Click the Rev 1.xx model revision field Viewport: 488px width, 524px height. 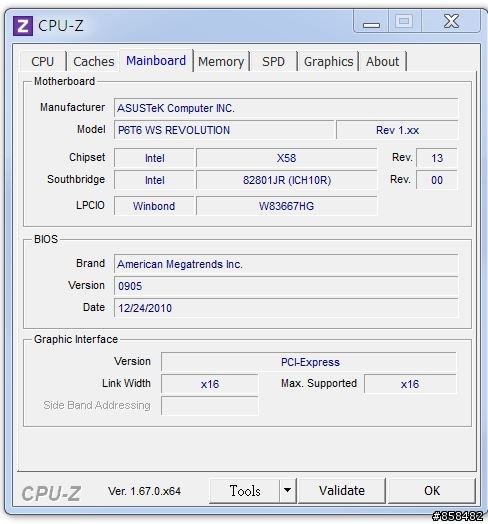pyautogui.click(x=397, y=130)
